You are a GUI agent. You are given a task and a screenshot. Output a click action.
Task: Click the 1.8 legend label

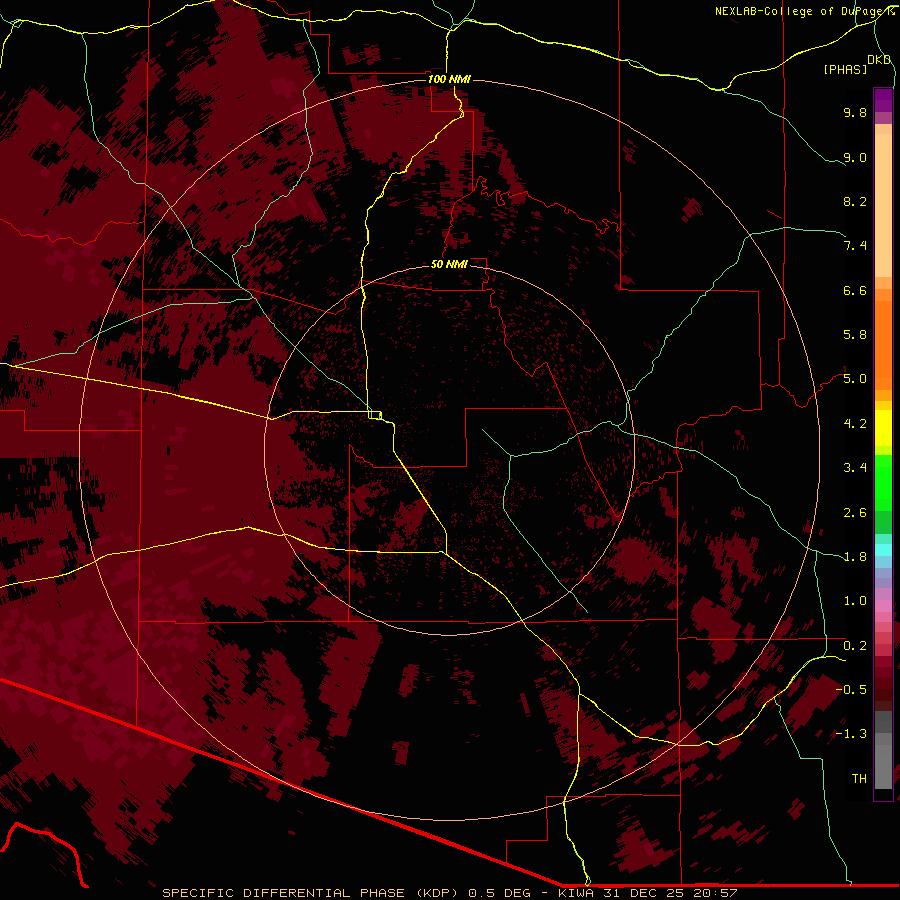[x=855, y=557]
